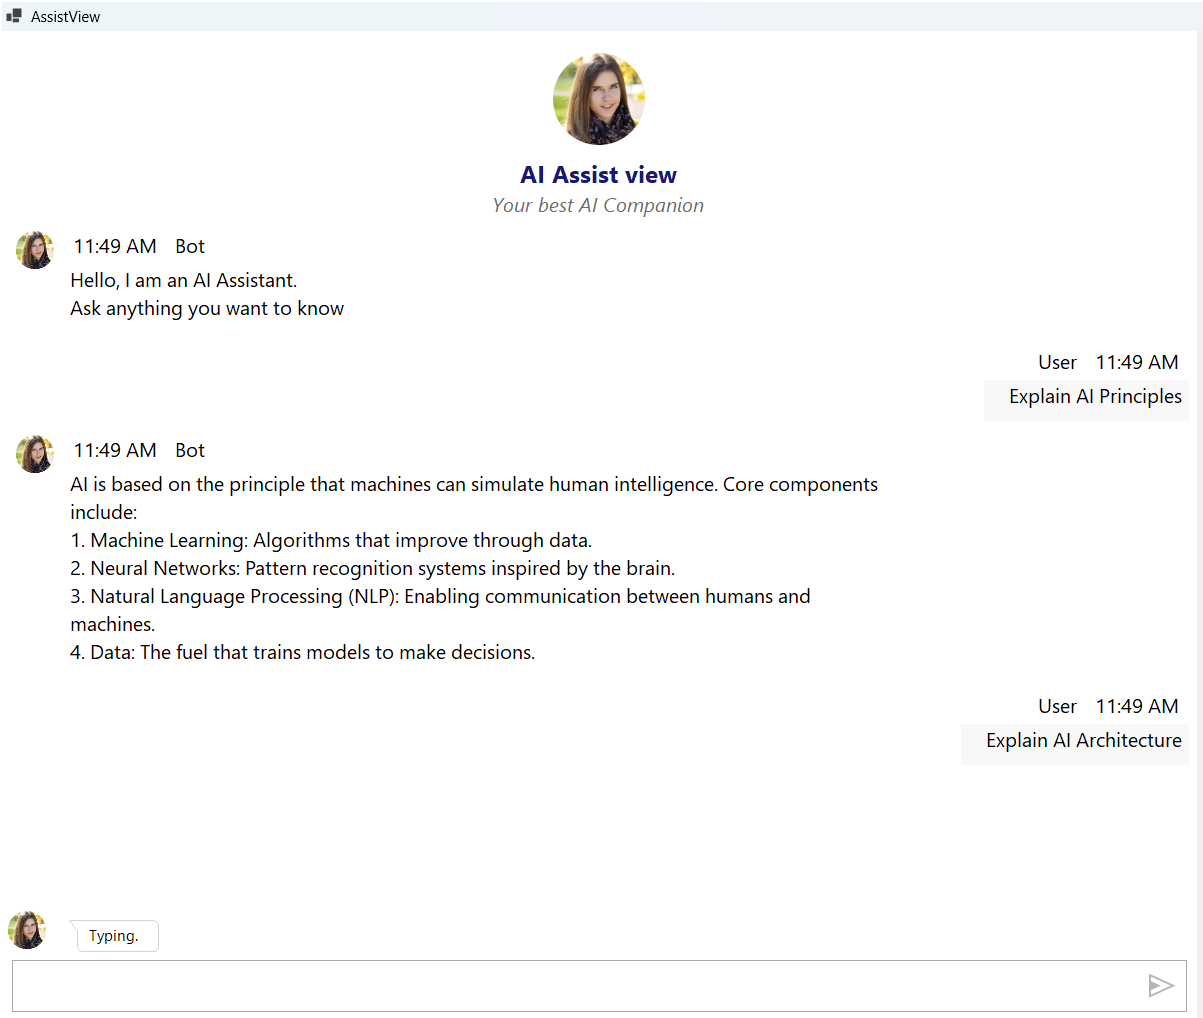This screenshot has height=1018, width=1203.
Task: Click the 'AI Assist view' heading
Action: click(599, 175)
